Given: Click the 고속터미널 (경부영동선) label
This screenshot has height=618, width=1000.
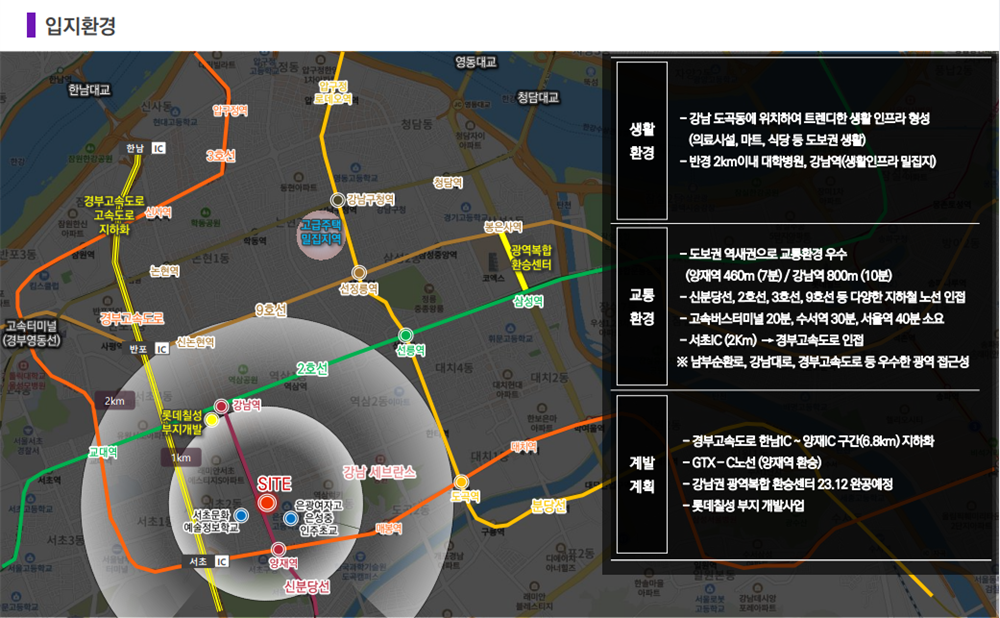Looking at the screenshot, I should [x=32, y=333].
